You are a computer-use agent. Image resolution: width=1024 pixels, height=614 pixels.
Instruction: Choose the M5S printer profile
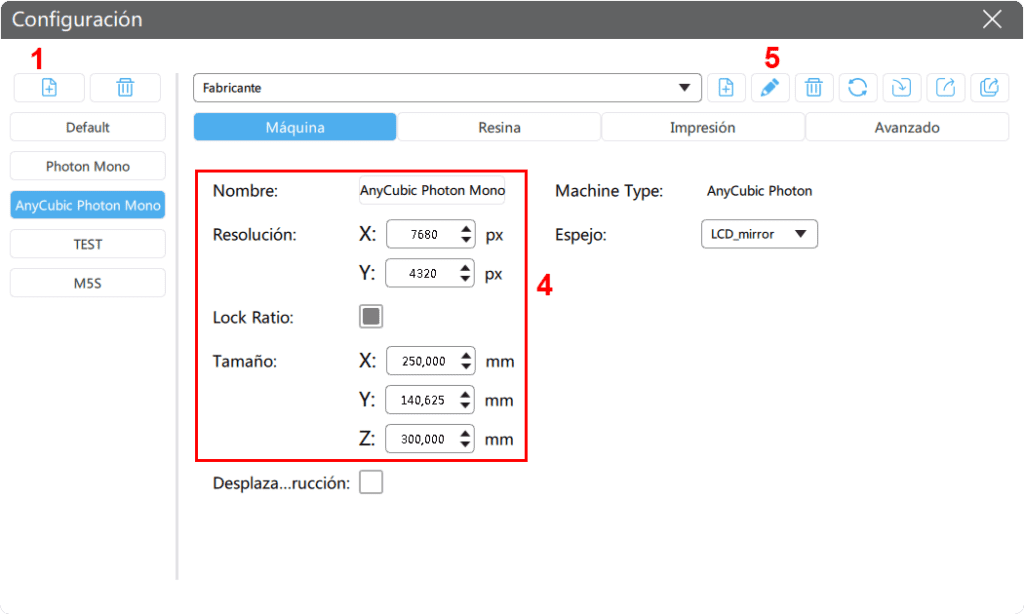[x=88, y=283]
